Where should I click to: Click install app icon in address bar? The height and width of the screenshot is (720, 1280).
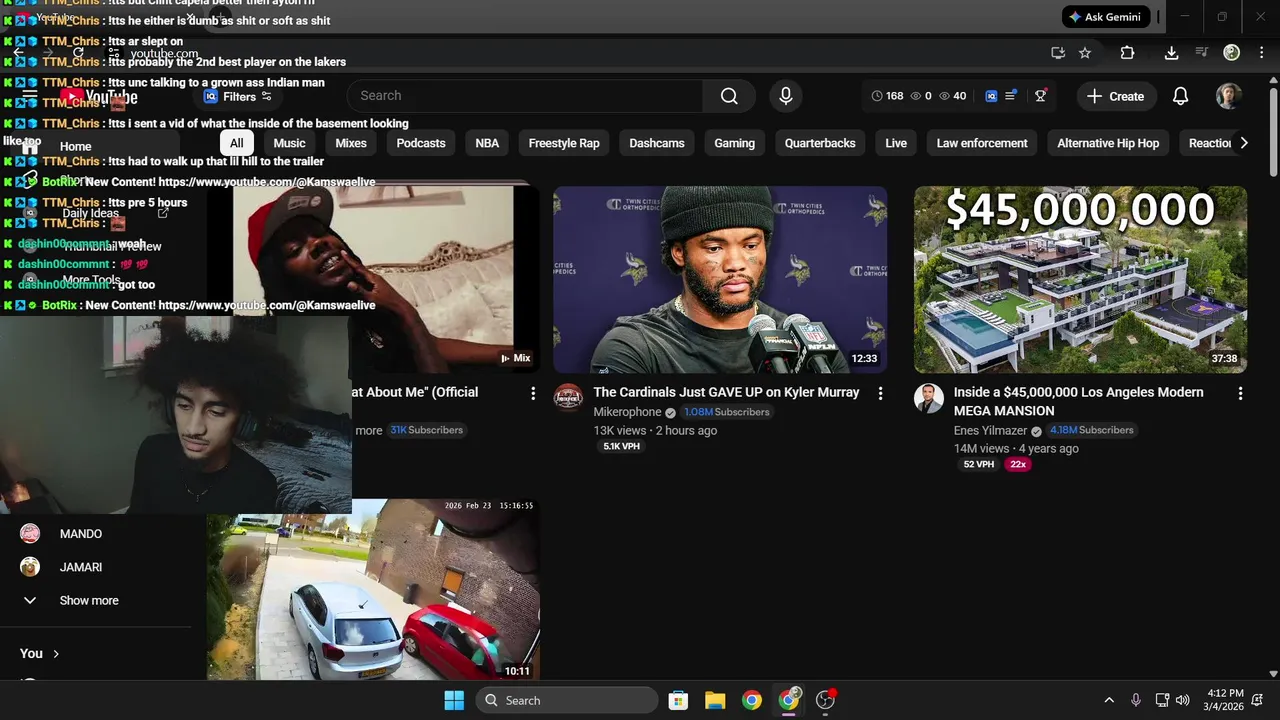click(x=1058, y=53)
